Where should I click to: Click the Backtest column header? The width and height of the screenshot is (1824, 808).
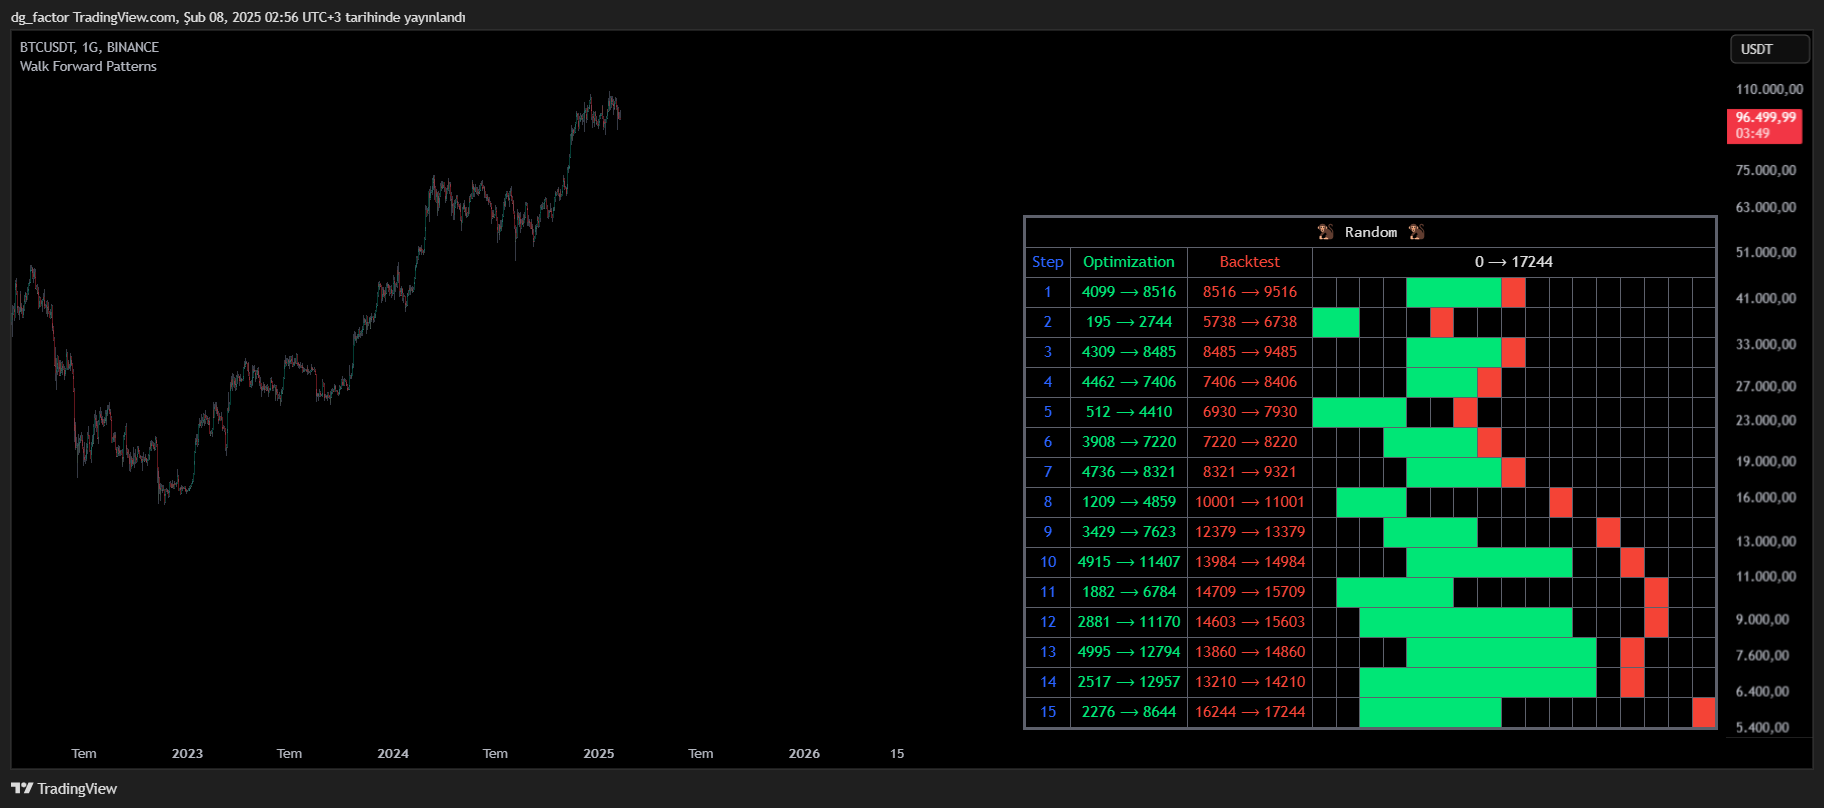click(1249, 262)
